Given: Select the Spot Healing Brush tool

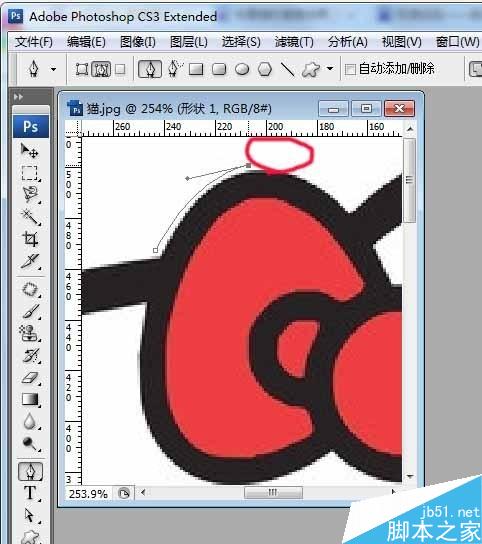Looking at the screenshot, I should tap(30, 289).
